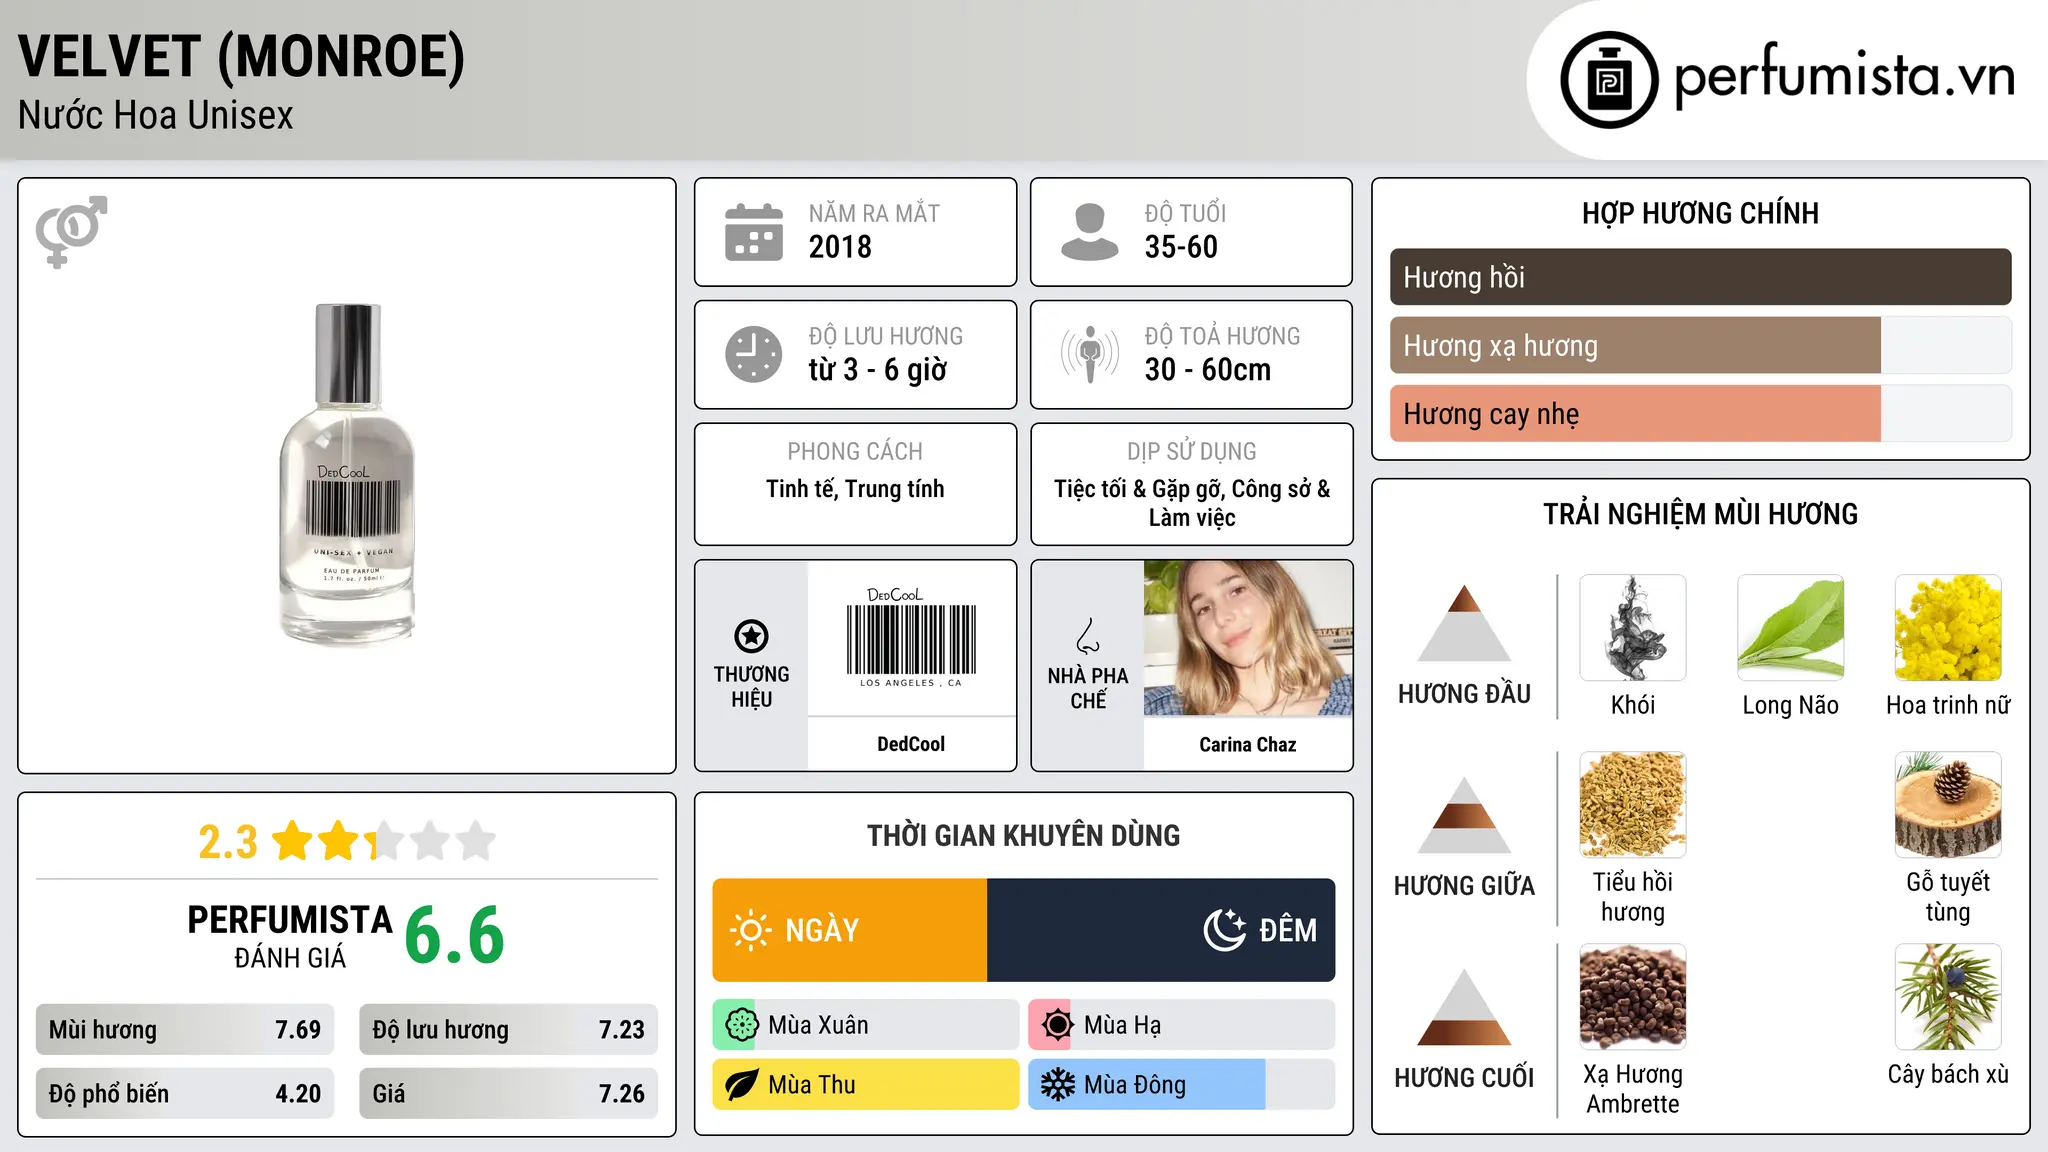Click the HỢP HƯƠNG CHÍNH heading
The width and height of the screenshot is (2048, 1152).
coord(1700,213)
